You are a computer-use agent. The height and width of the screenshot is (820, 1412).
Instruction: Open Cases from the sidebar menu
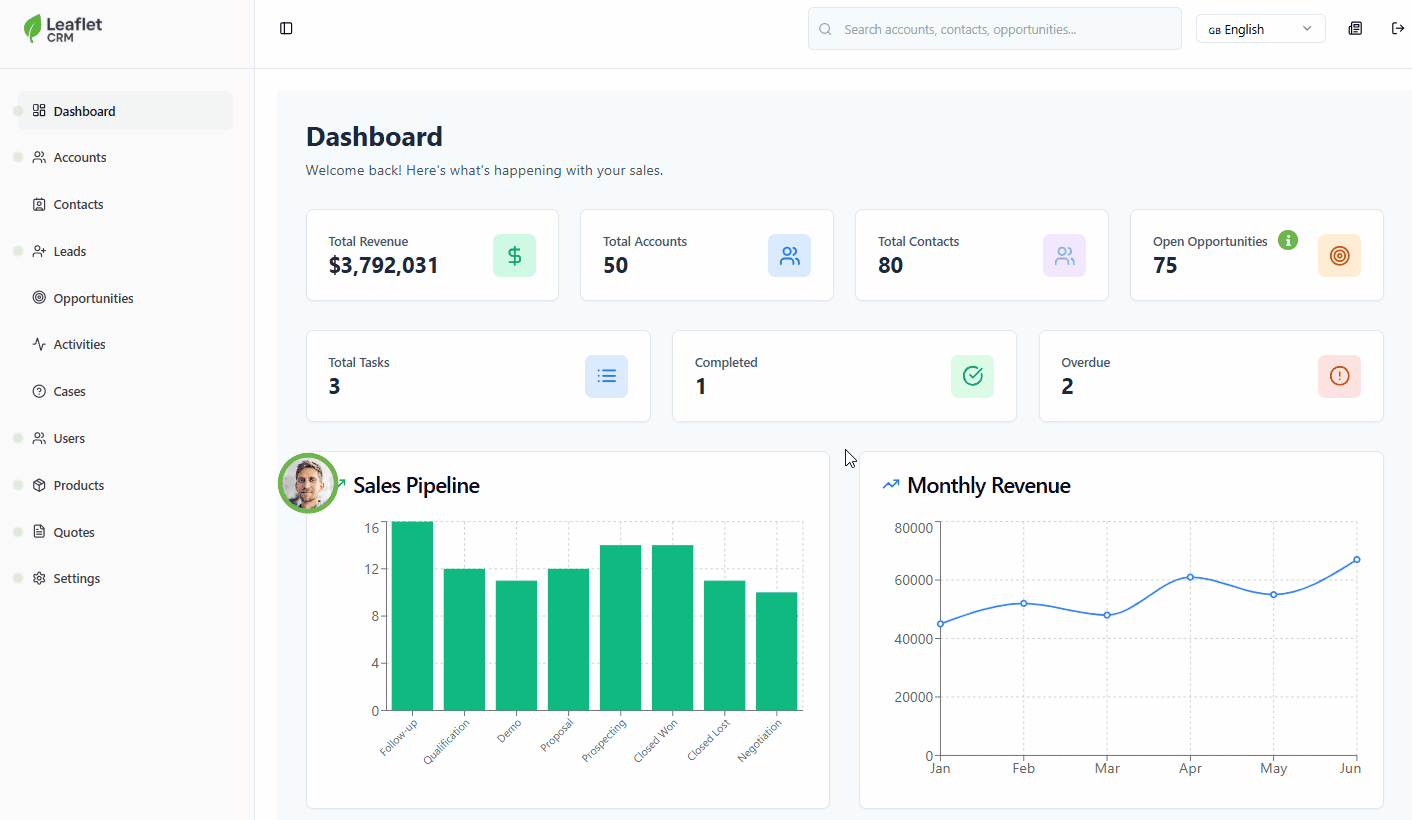tap(125, 391)
